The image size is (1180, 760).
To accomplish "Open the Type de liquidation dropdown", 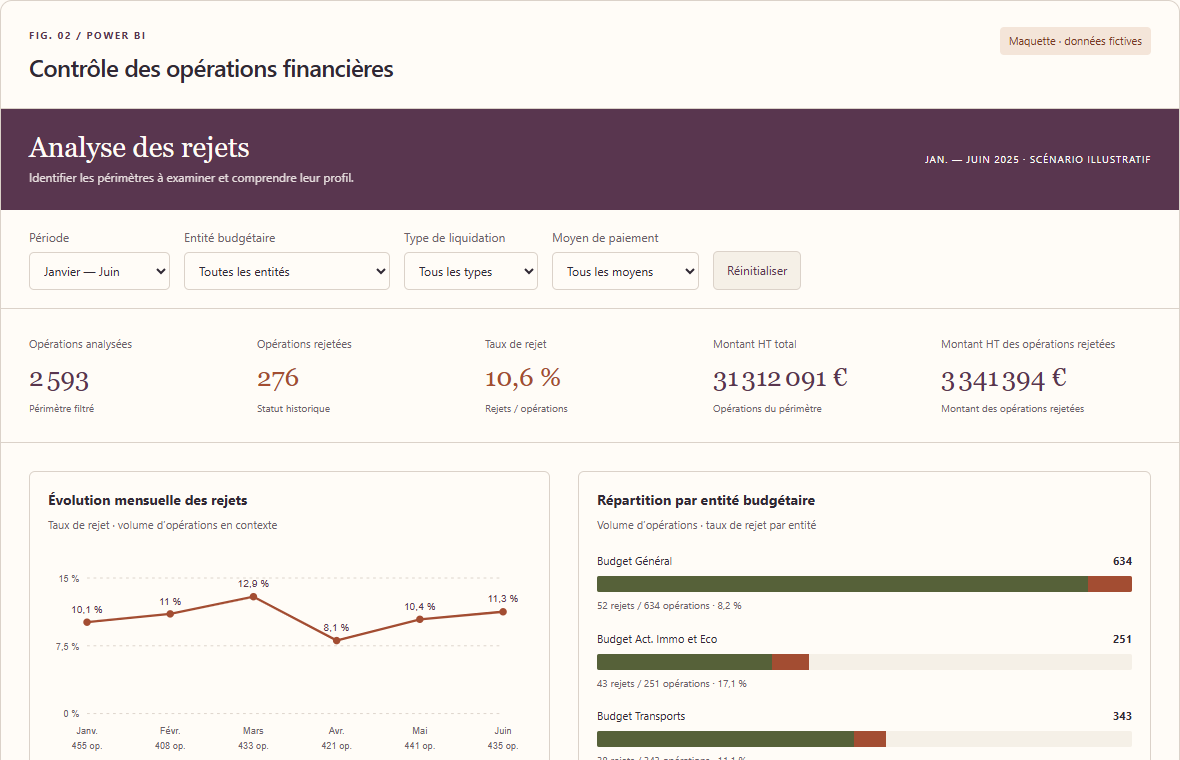I will (471, 271).
